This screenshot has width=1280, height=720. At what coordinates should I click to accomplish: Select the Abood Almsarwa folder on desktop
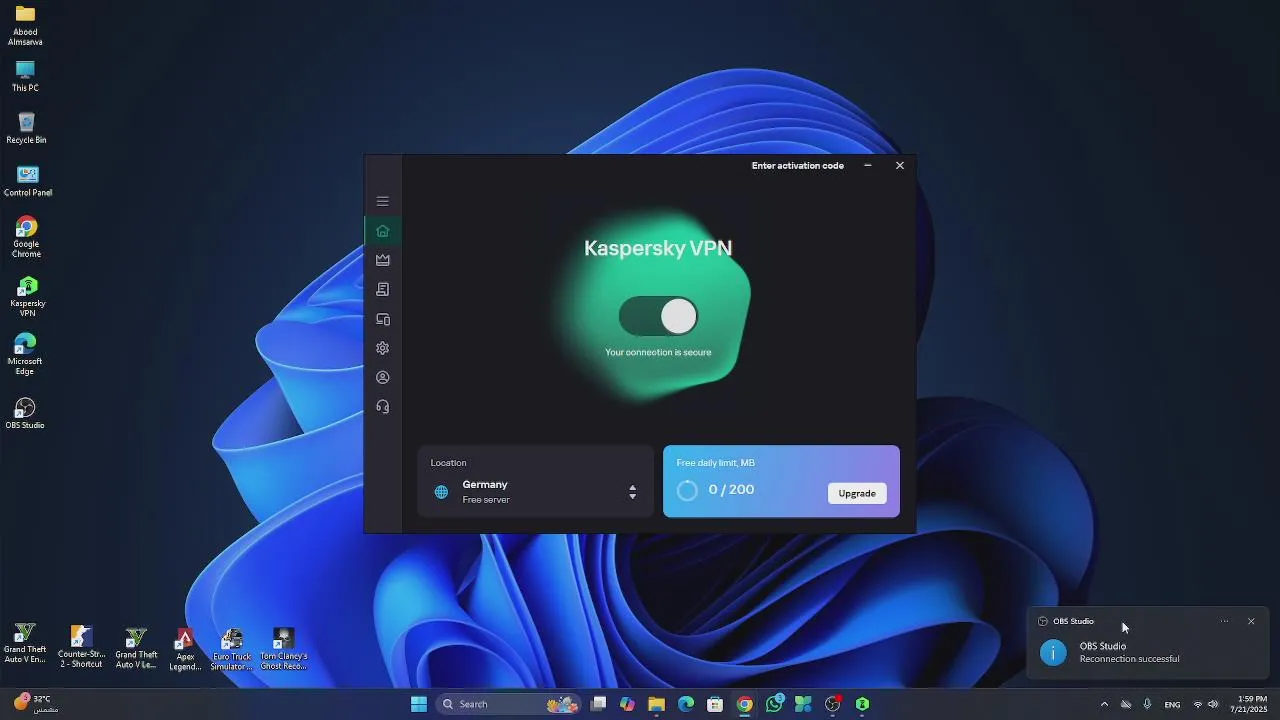(25, 26)
